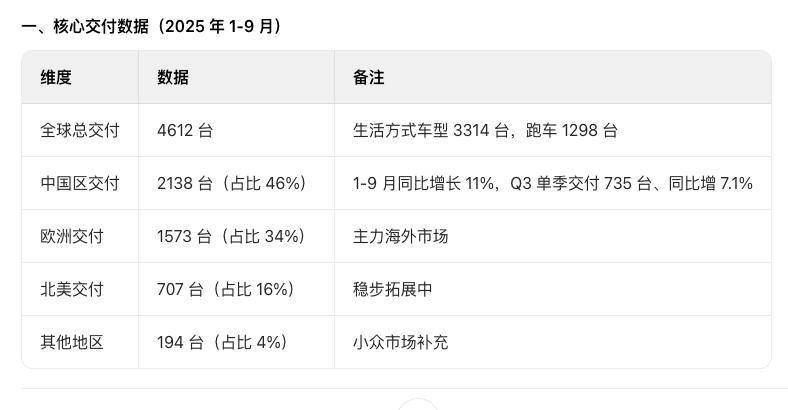The width and height of the screenshot is (788, 410).
Task: Select the 中国区交付 row label
Action: click(x=80, y=183)
